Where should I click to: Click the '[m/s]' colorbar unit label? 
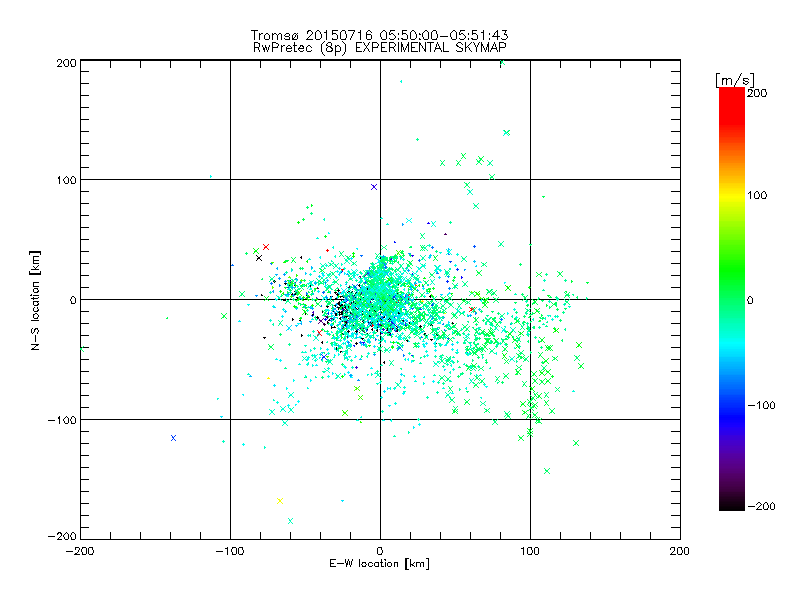tap(735, 80)
